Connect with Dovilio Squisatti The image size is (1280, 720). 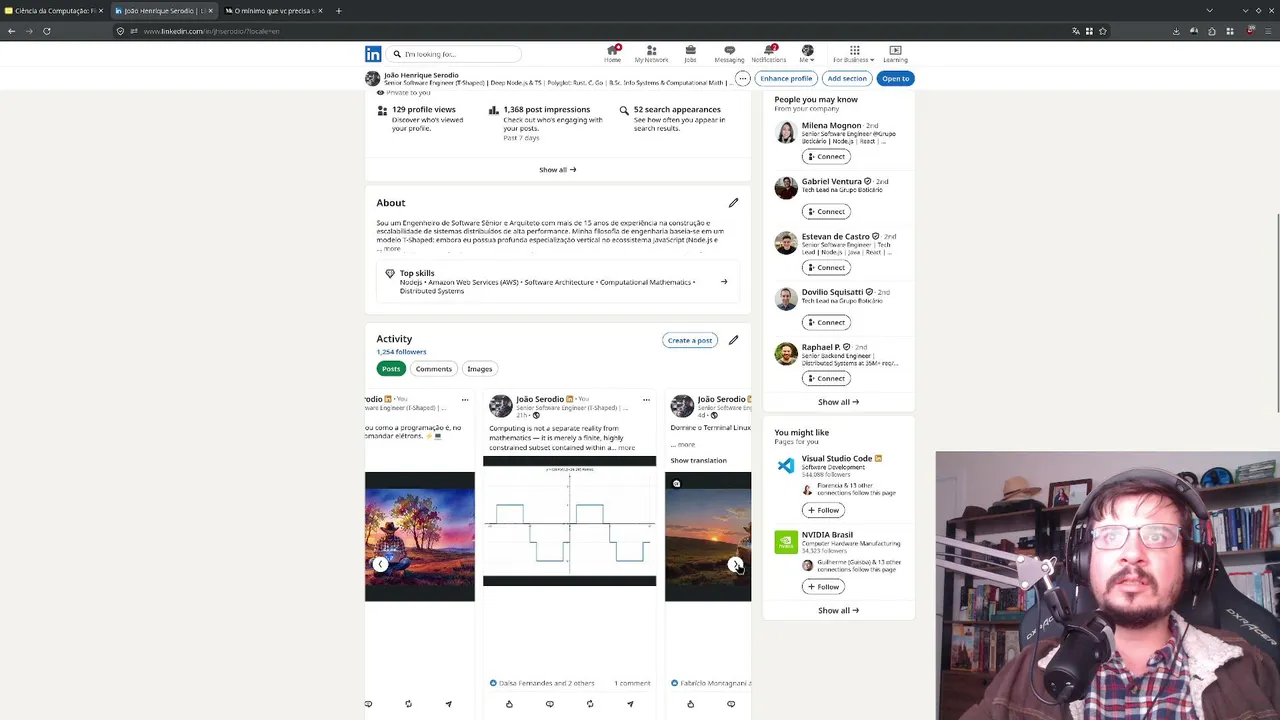[x=826, y=323]
